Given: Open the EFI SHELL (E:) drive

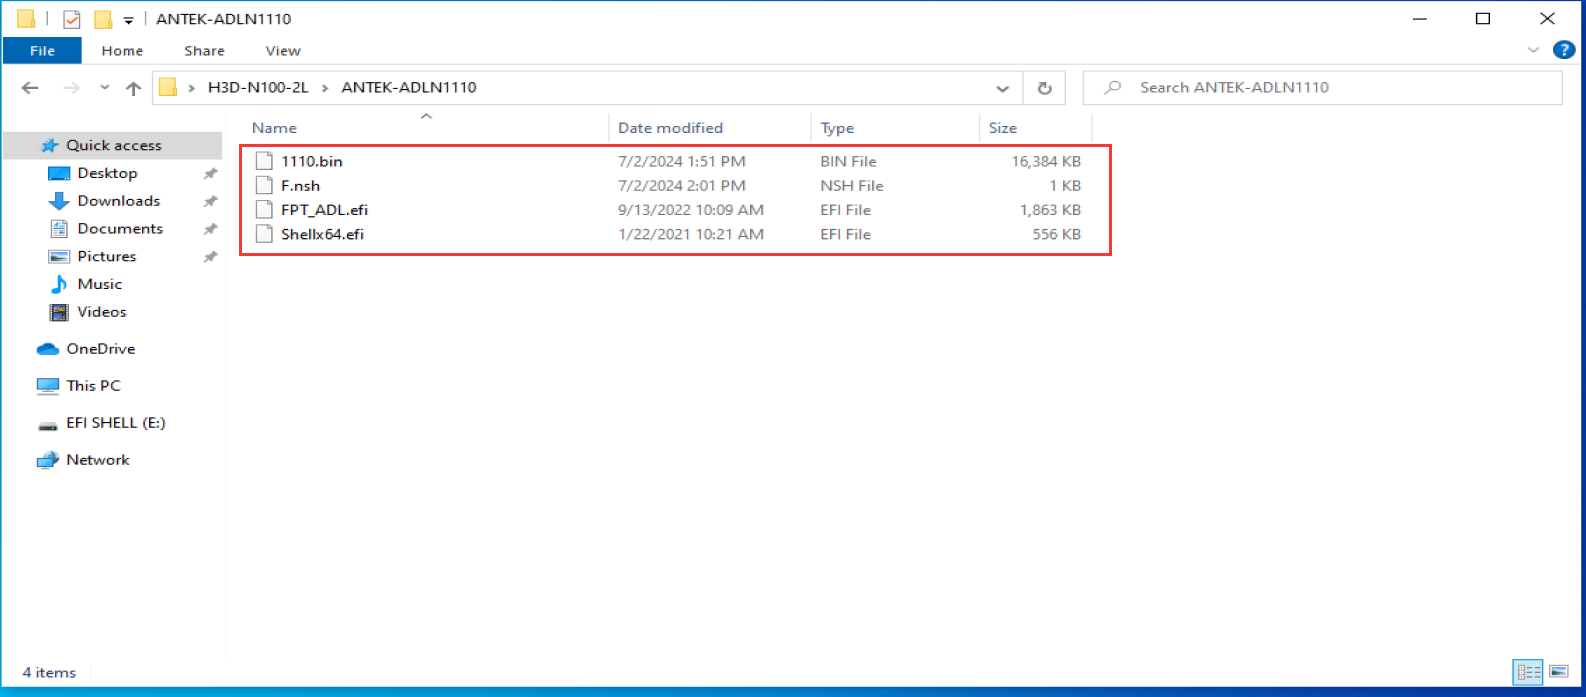Looking at the screenshot, I should click(115, 423).
